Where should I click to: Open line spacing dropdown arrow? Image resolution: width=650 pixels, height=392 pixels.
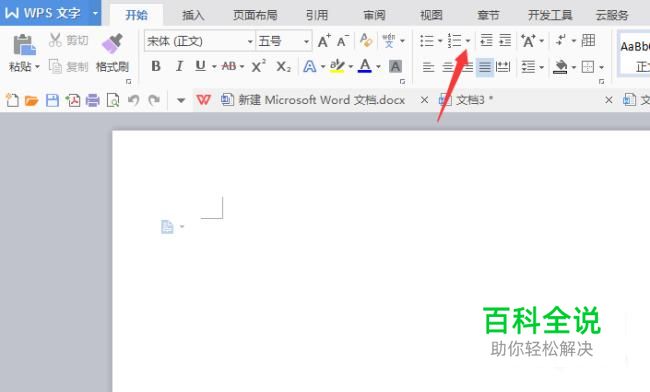(541, 67)
